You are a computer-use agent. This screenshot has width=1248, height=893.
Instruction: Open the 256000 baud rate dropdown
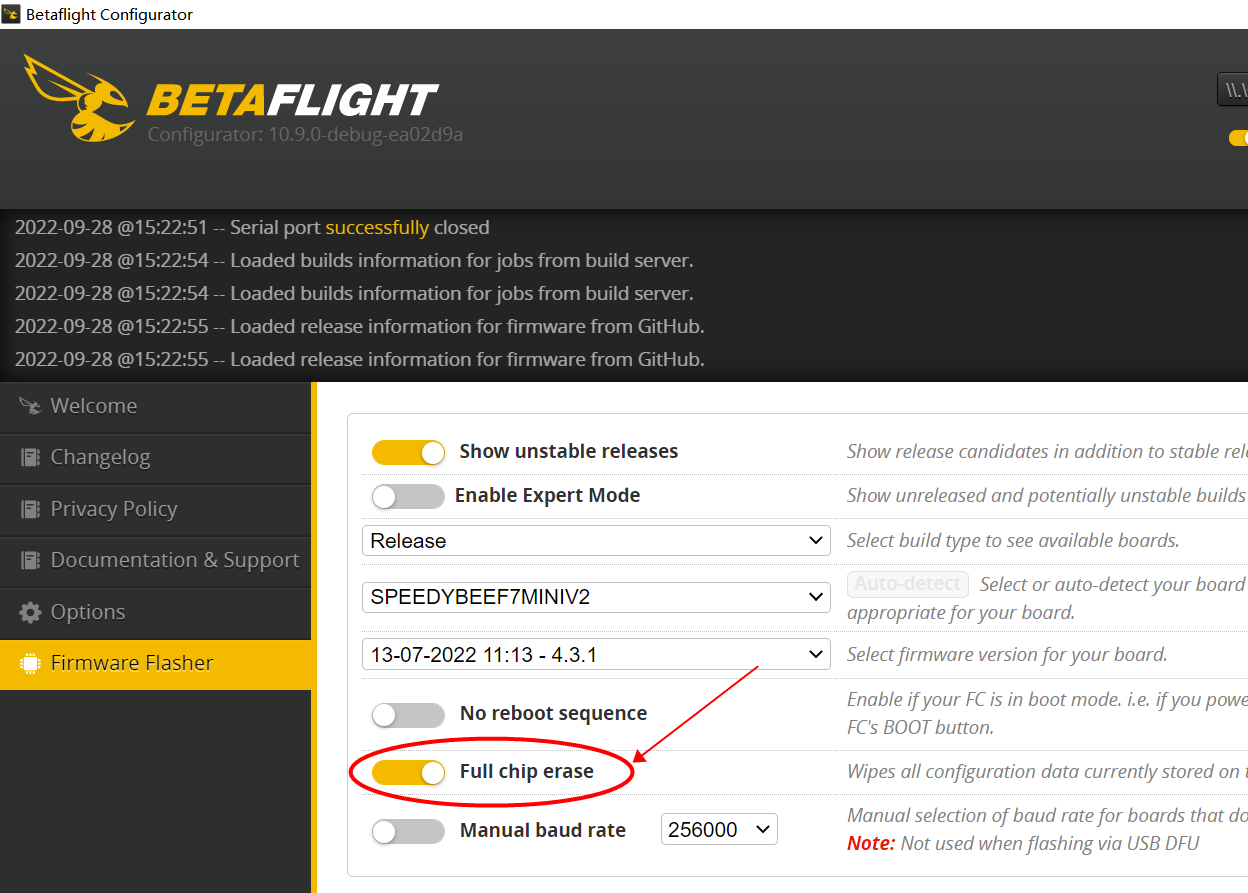pos(719,830)
